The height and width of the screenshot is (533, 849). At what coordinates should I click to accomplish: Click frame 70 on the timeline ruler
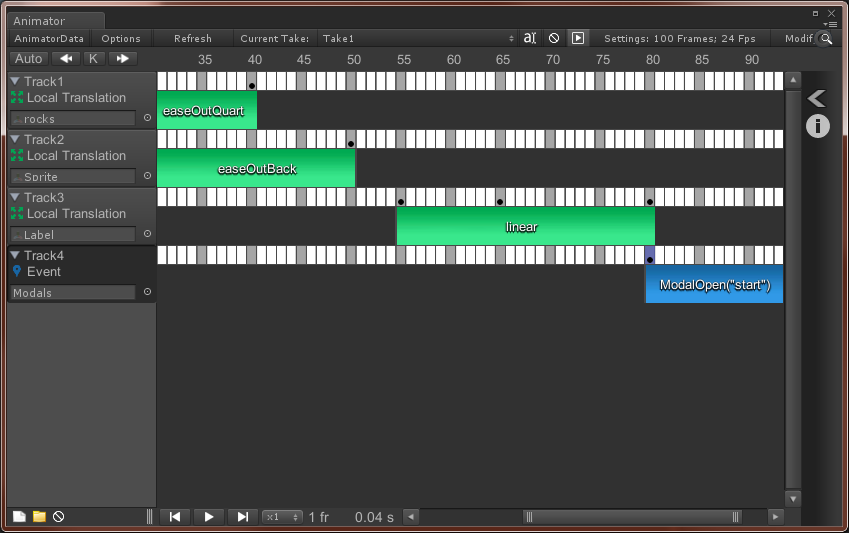pyautogui.click(x=553, y=60)
